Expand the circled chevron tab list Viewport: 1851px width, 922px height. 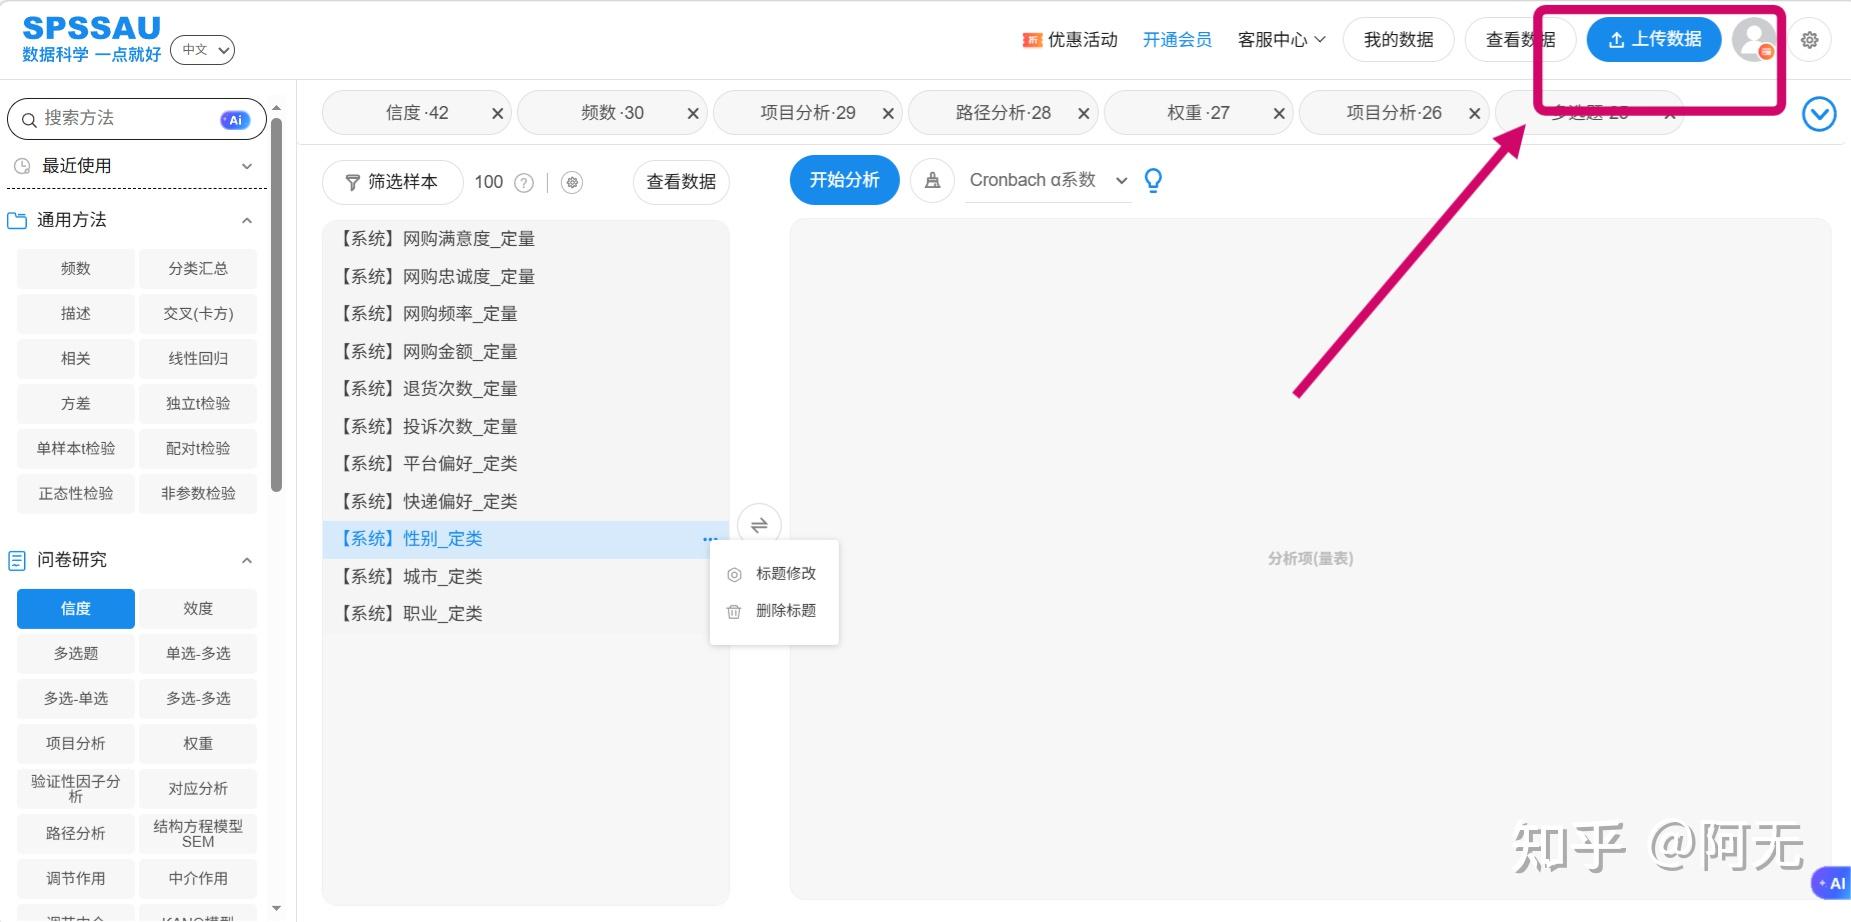coord(1819,114)
